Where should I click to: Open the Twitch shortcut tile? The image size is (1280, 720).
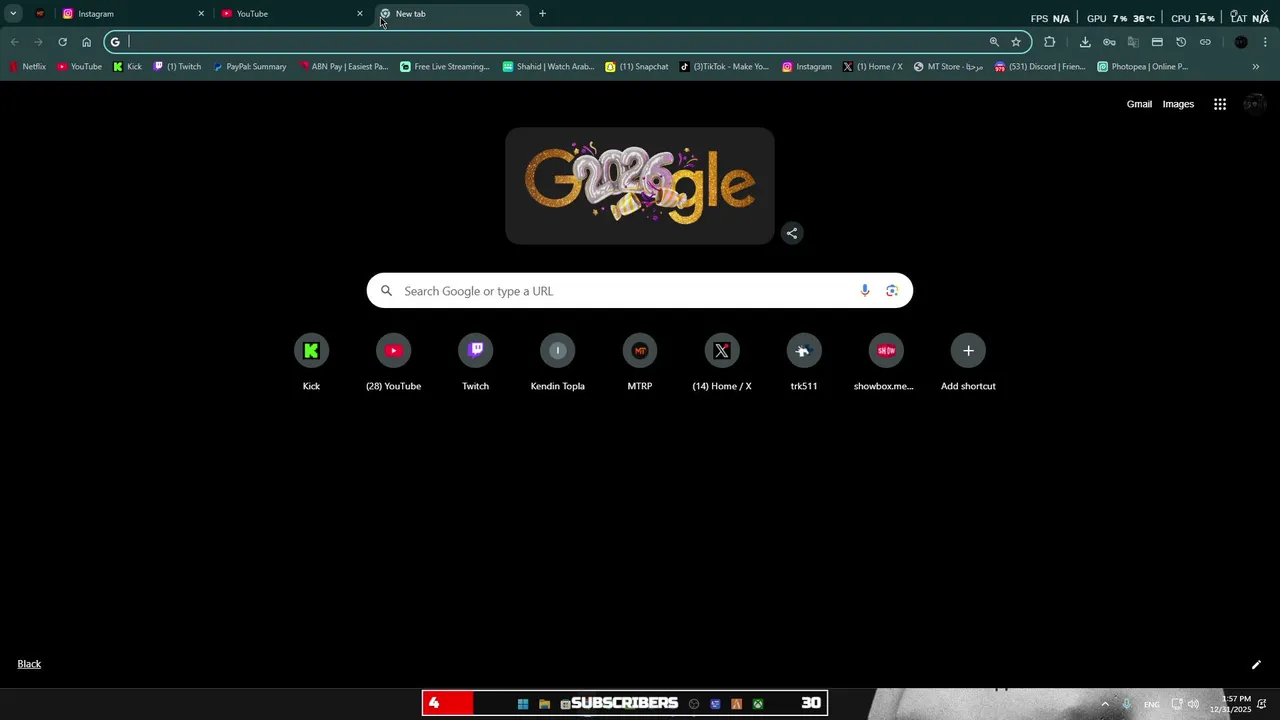click(x=475, y=362)
